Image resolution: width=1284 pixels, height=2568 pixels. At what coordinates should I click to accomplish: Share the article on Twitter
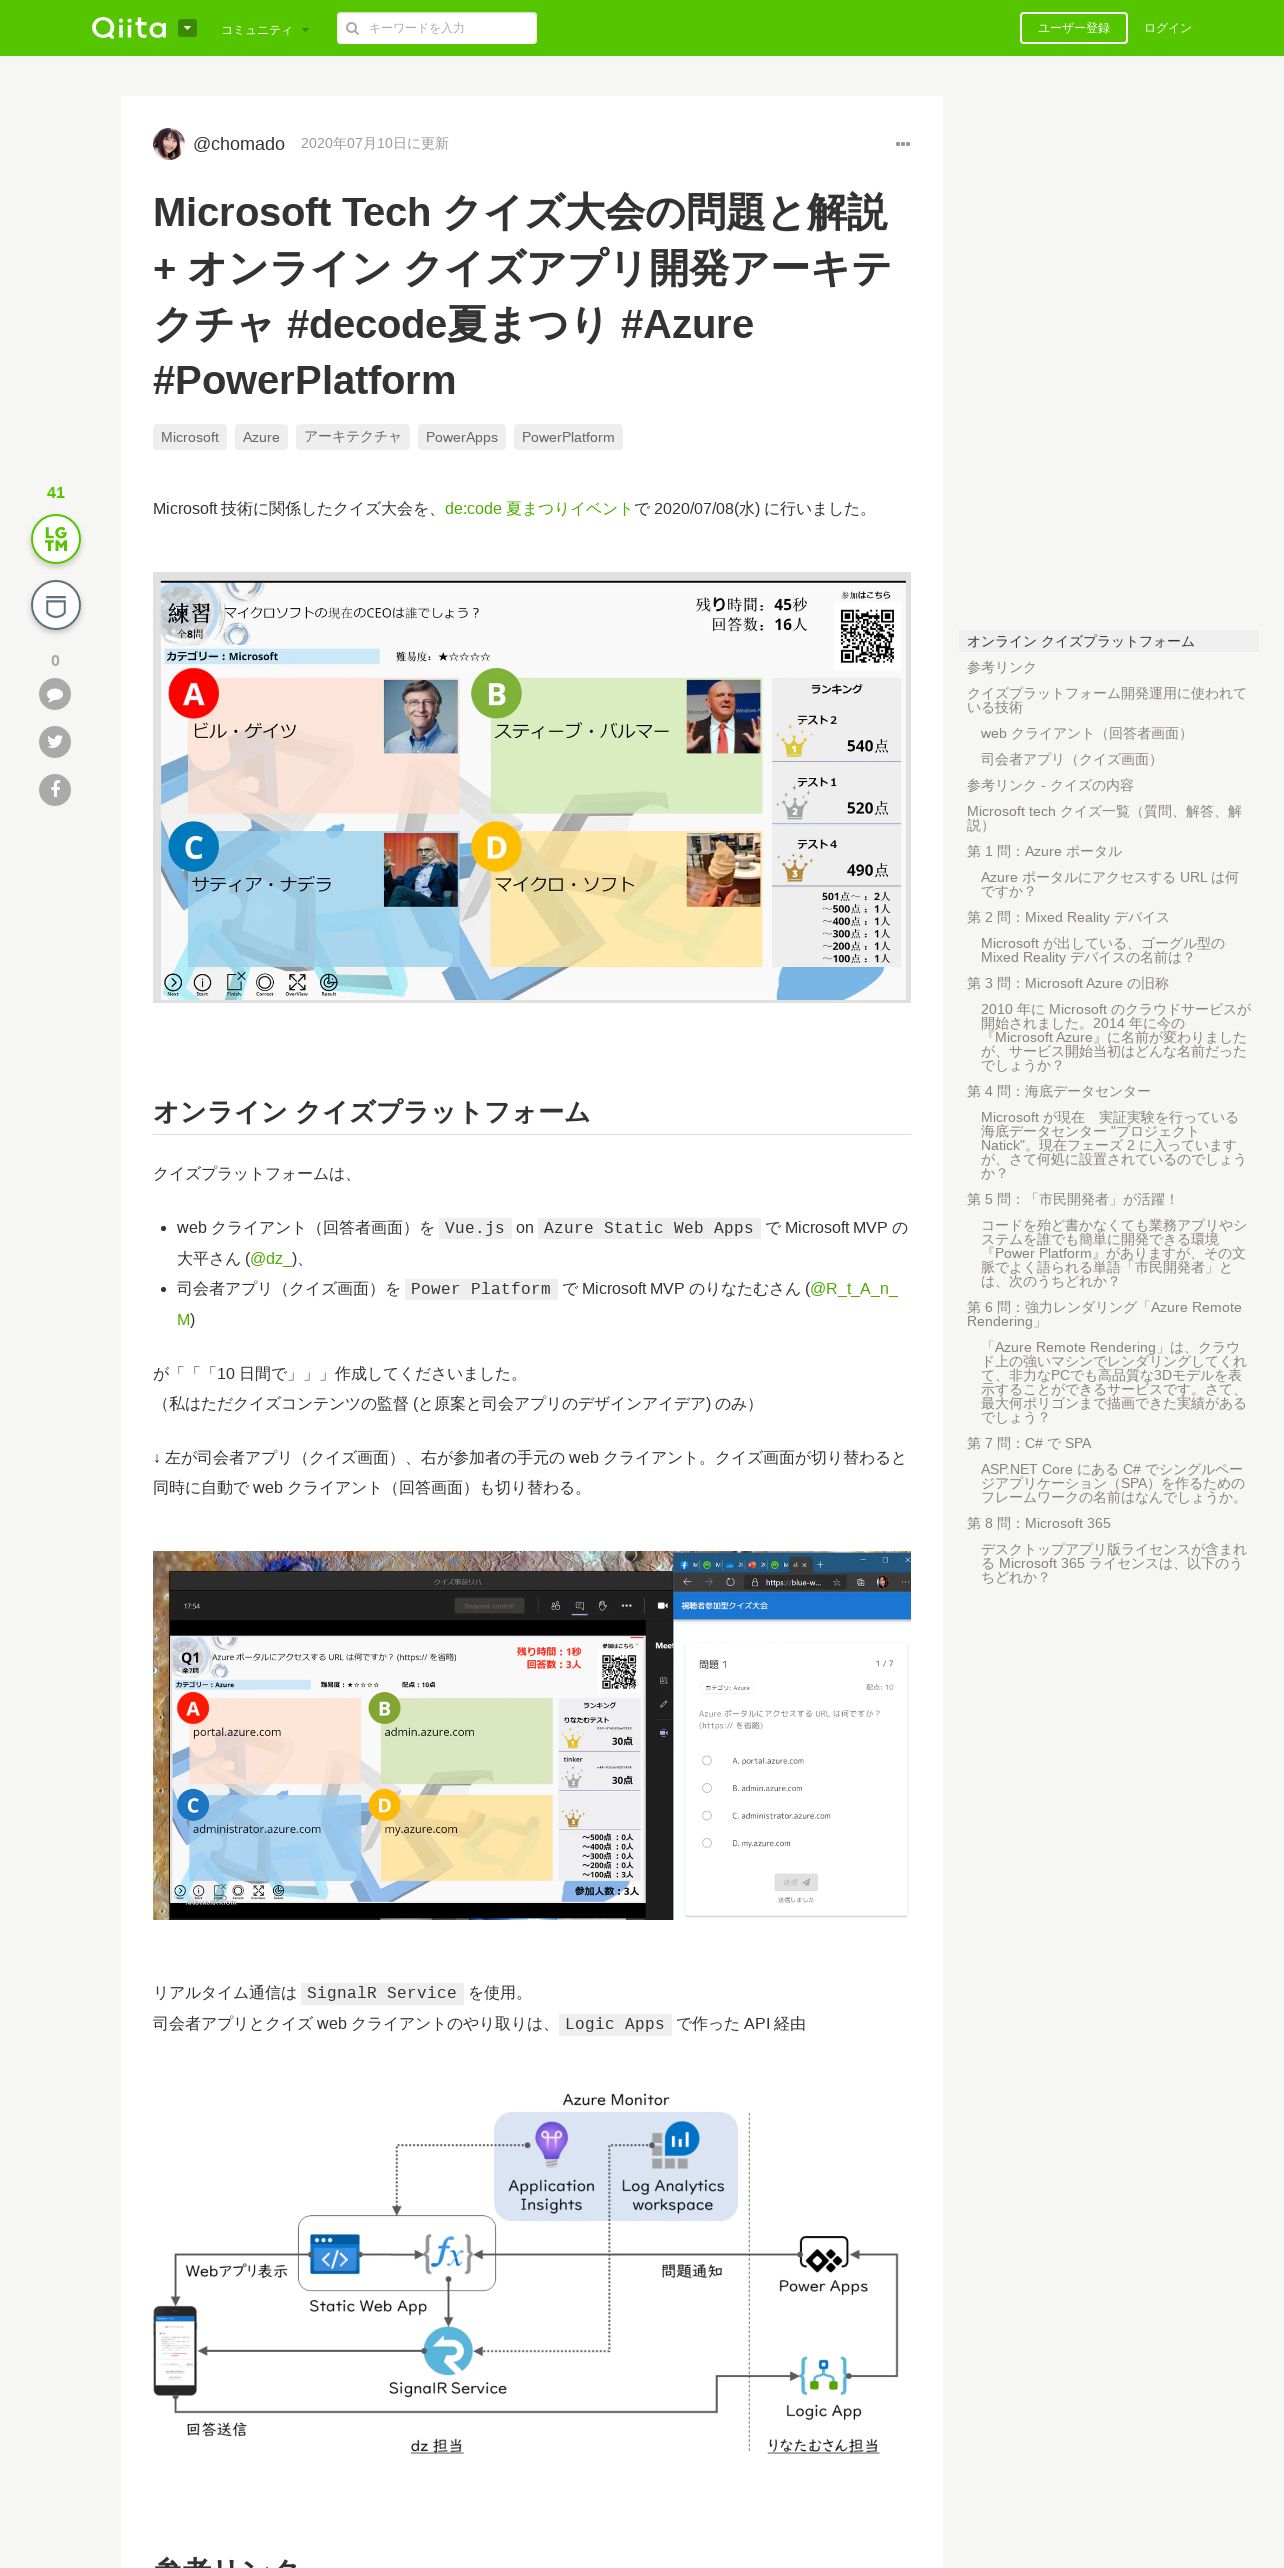coord(55,741)
